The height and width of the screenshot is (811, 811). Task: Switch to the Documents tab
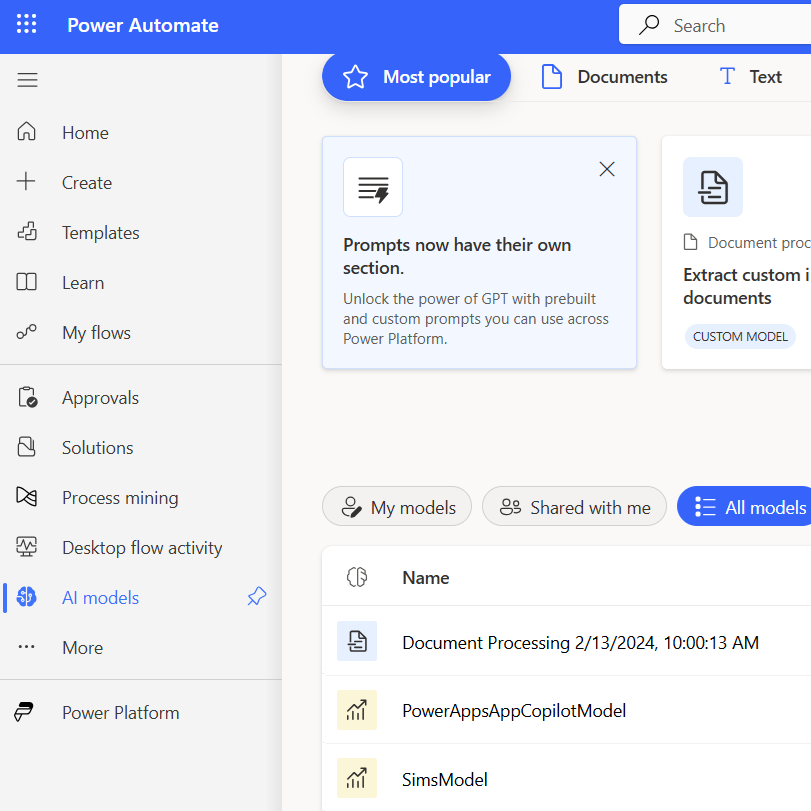pyautogui.click(x=604, y=77)
